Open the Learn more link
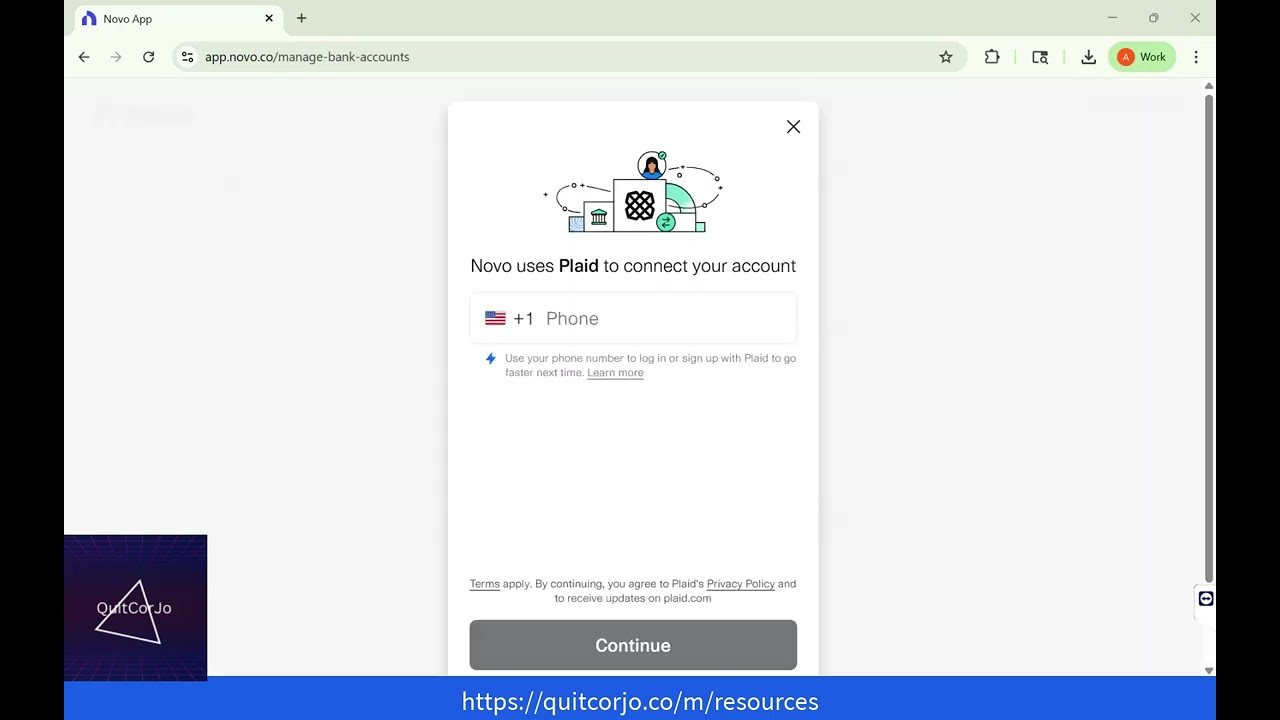Viewport: 1280px width, 720px height. [615, 373]
